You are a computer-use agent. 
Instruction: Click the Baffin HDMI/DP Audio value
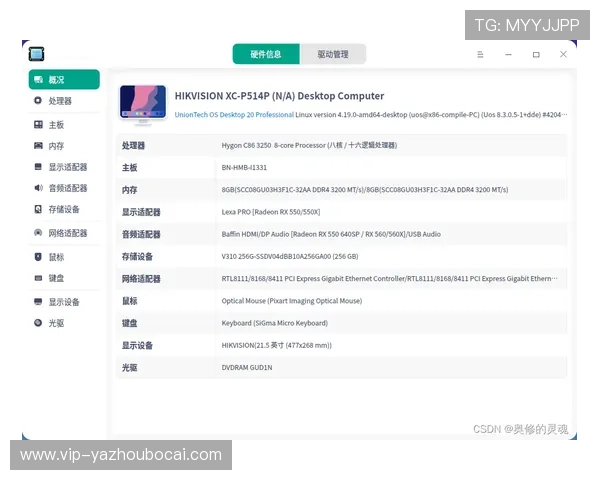(x=331, y=234)
